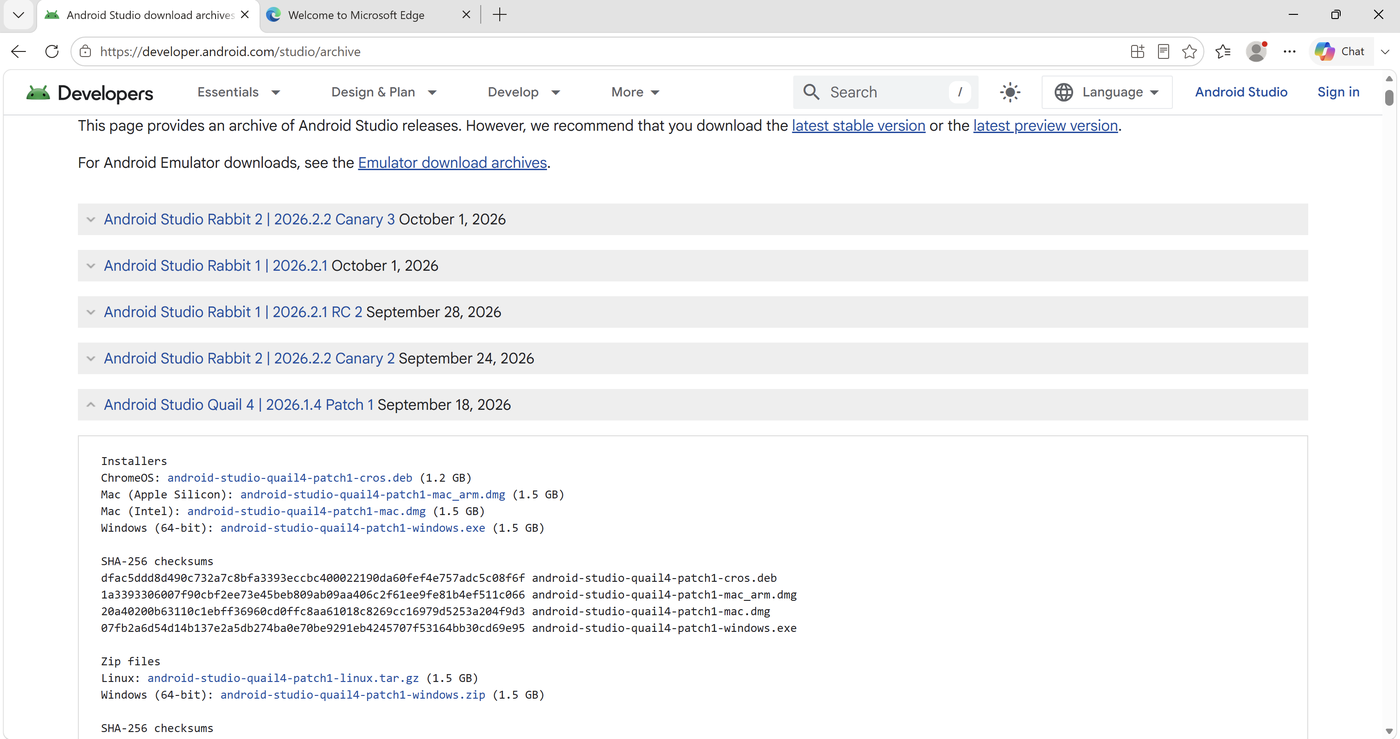Open the Favorites list icon

1223,51
